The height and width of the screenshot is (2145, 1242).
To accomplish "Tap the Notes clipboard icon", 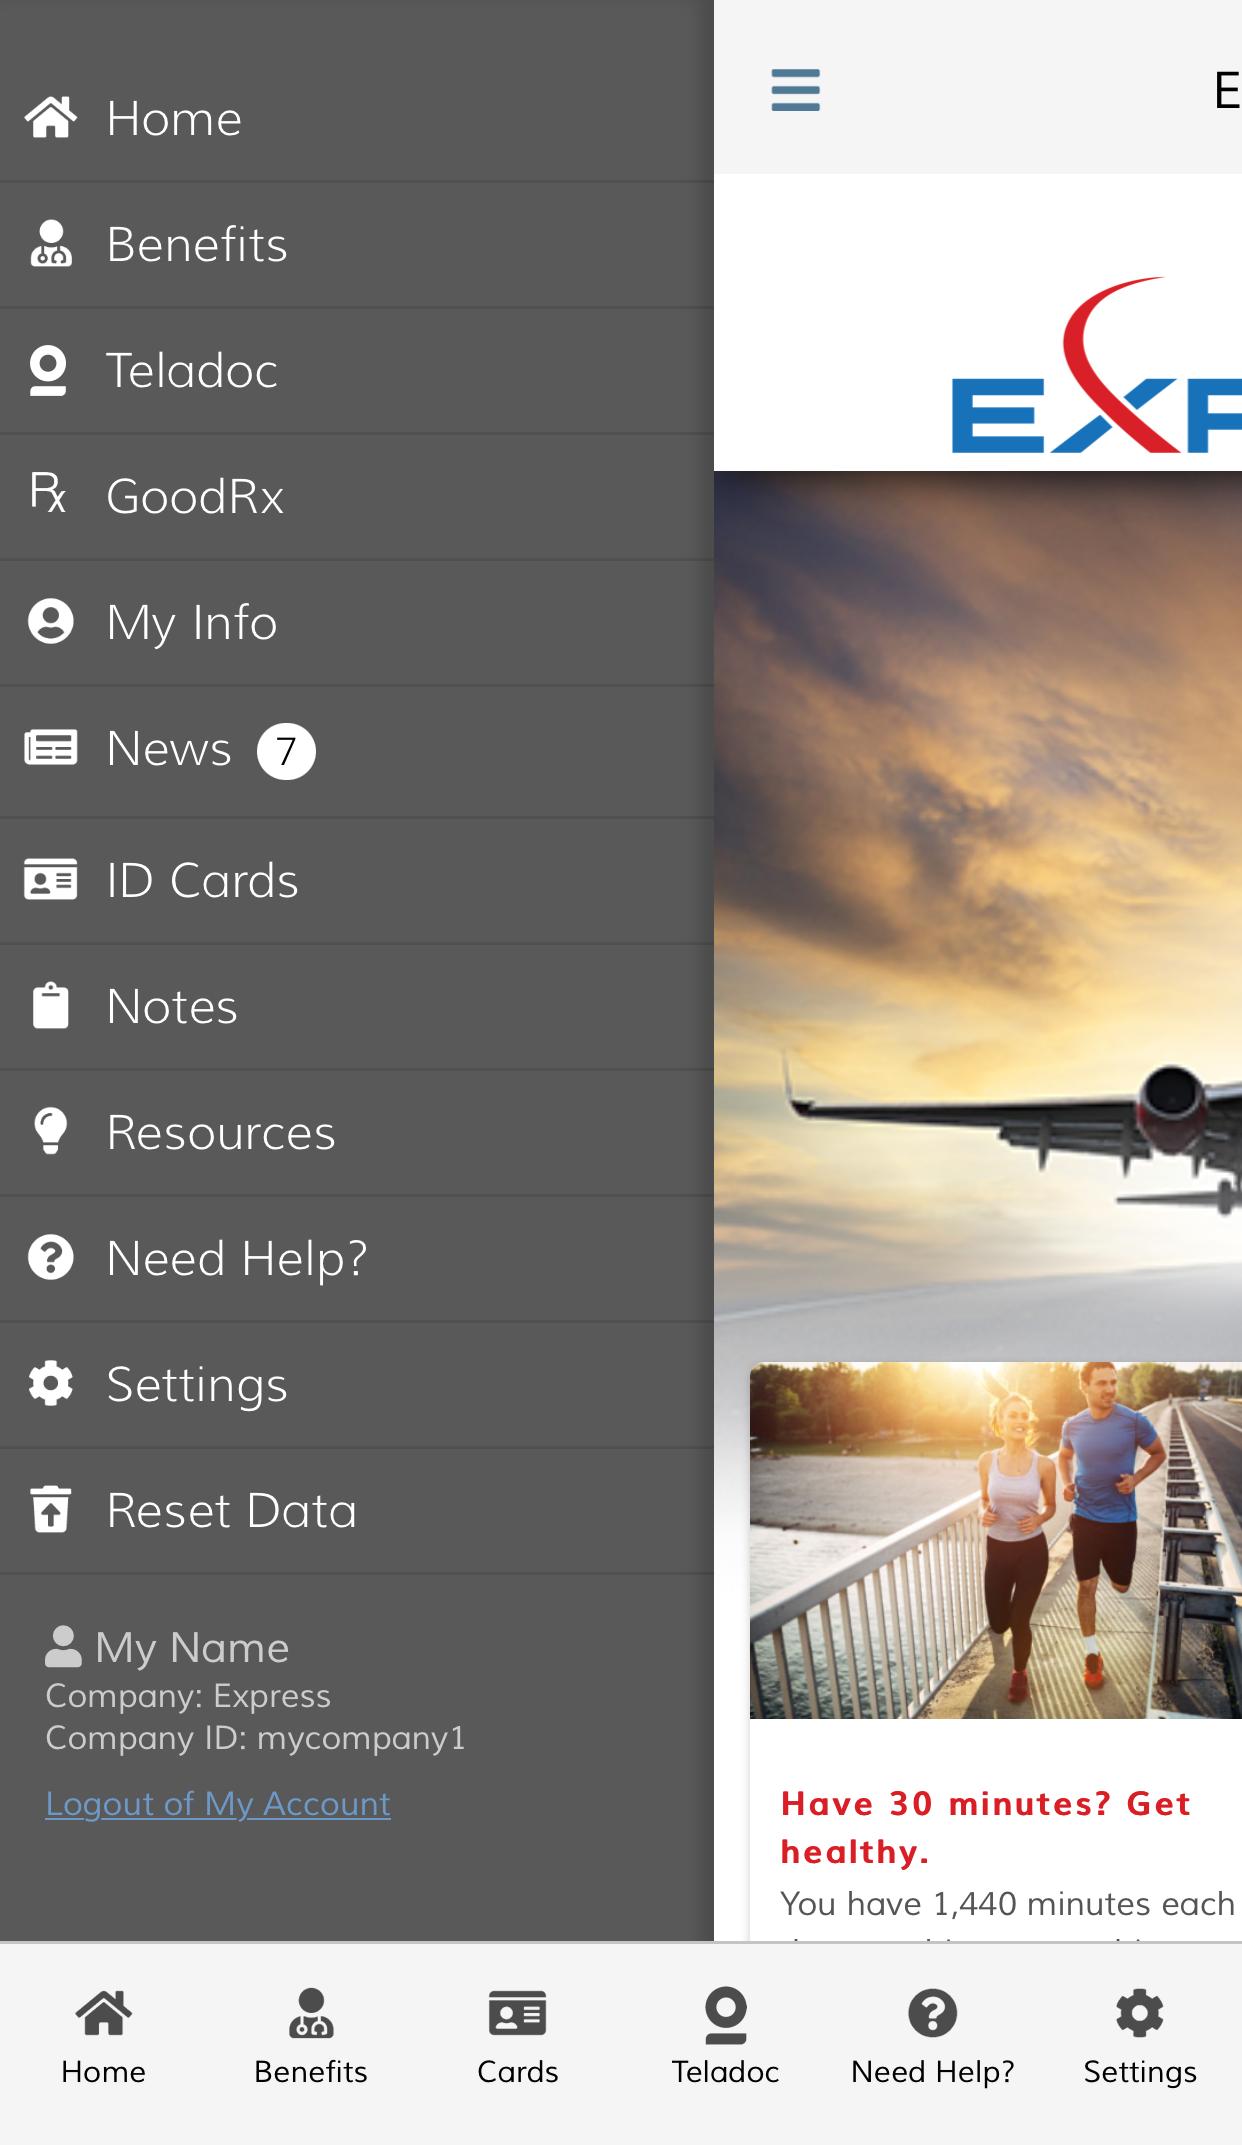I will 50,1006.
